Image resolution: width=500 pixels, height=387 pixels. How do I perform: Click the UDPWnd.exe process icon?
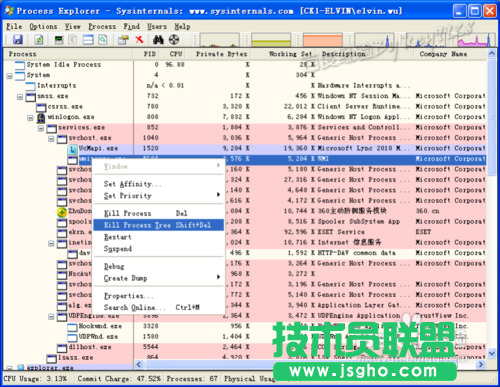click(x=72, y=337)
